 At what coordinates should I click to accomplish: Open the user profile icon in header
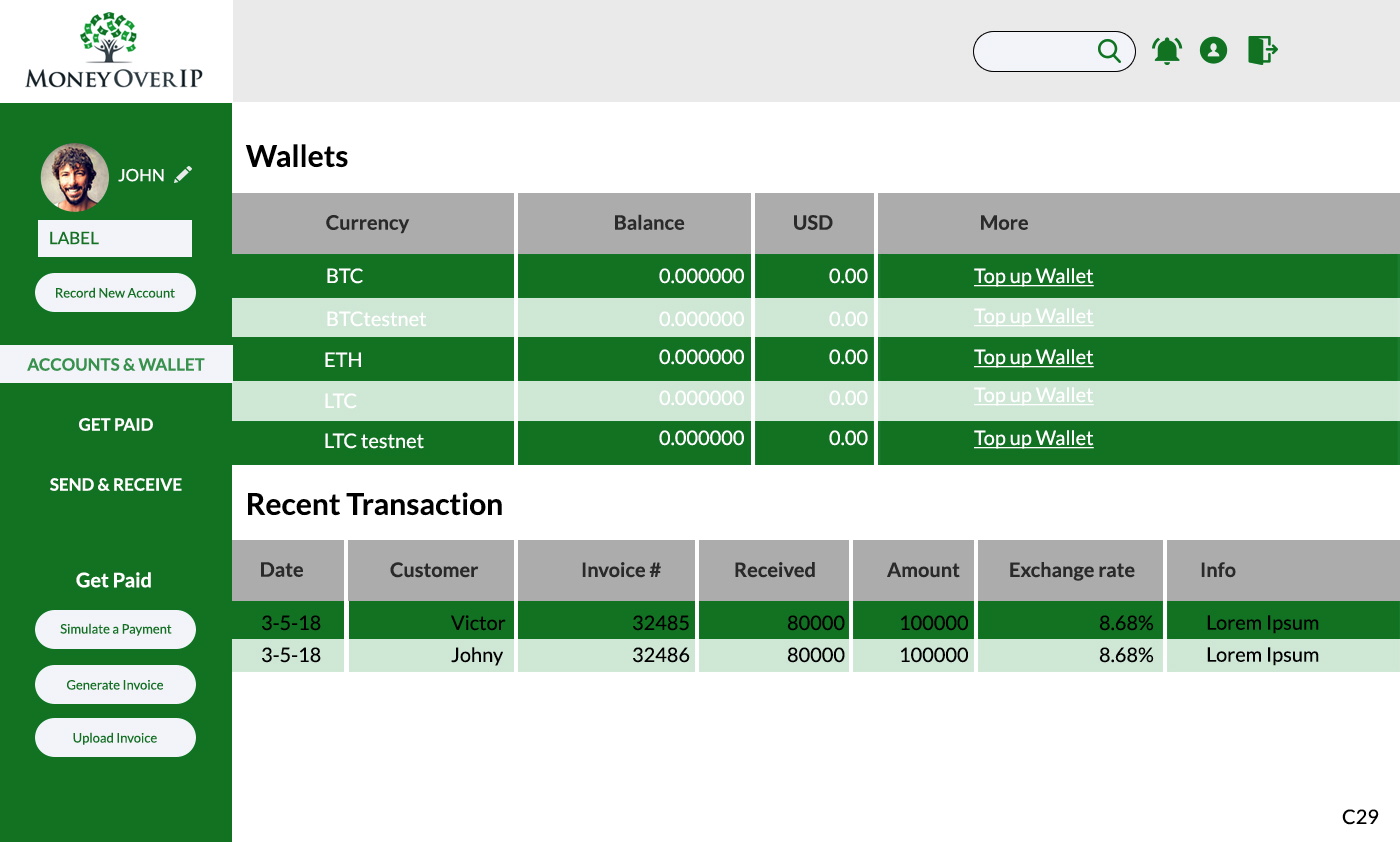click(x=1213, y=50)
